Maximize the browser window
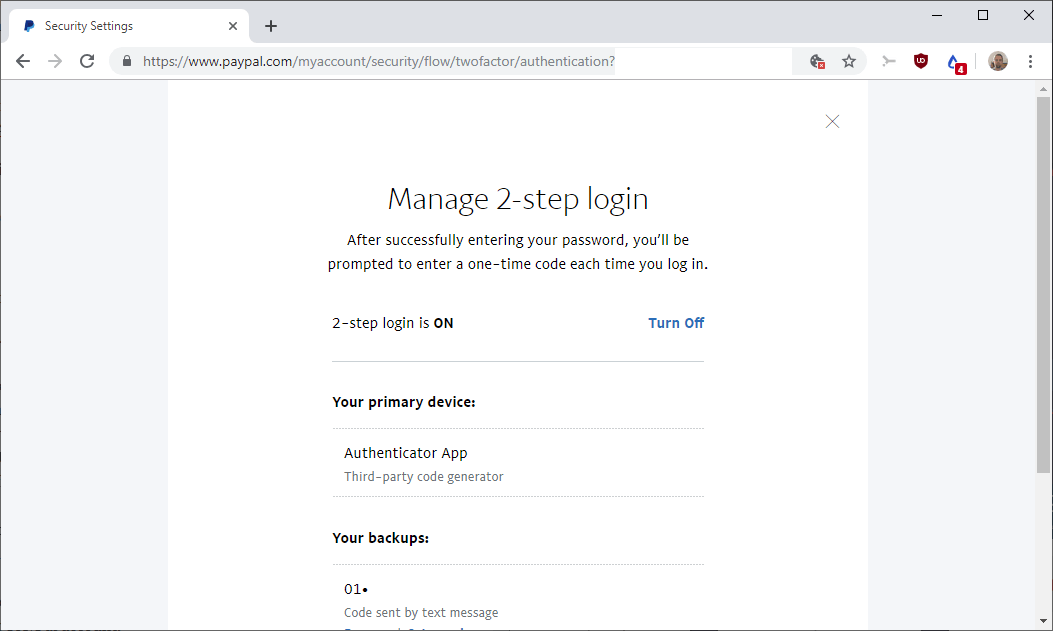 click(x=982, y=15)
